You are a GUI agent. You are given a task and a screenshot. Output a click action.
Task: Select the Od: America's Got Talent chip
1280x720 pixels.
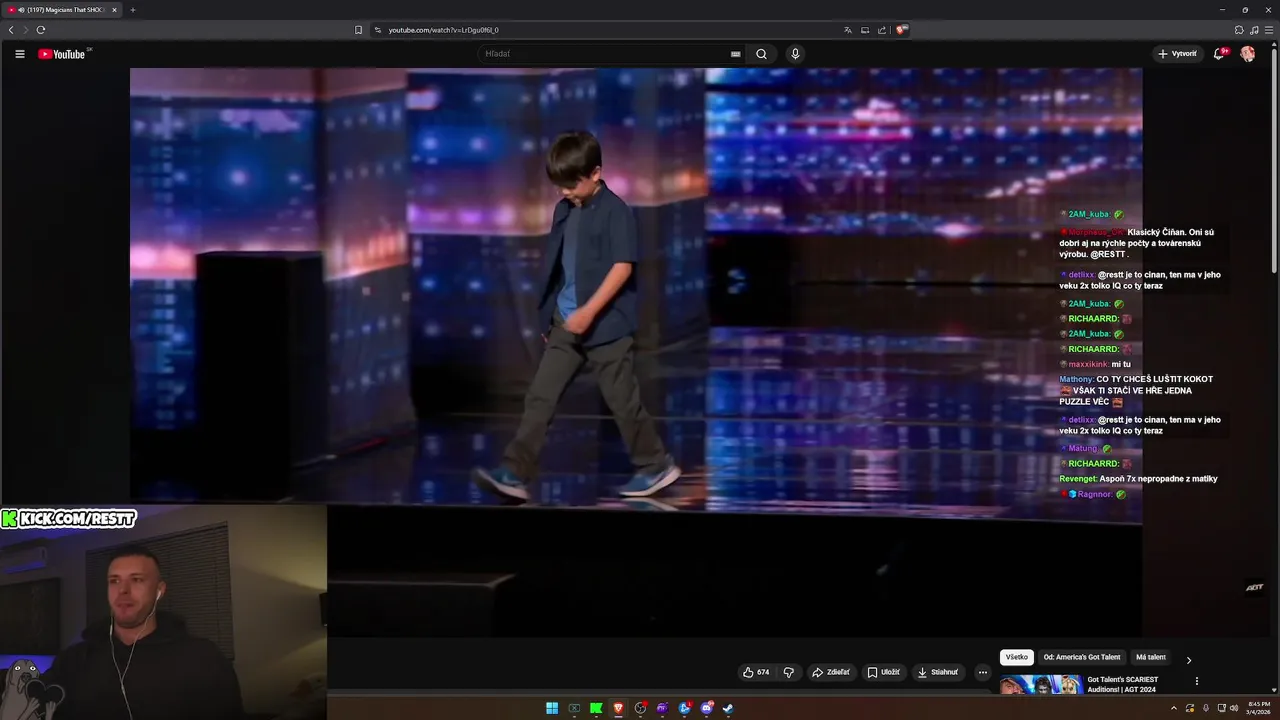(x=1082, y=657)
